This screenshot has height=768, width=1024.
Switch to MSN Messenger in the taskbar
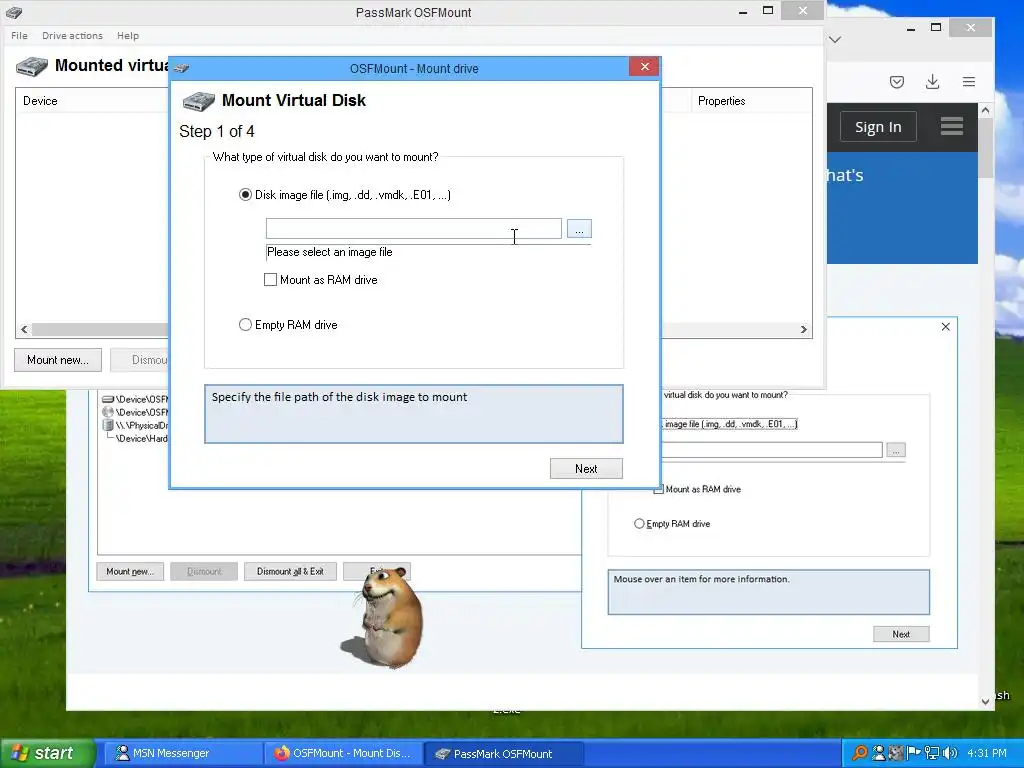click(x=183, y=754)
